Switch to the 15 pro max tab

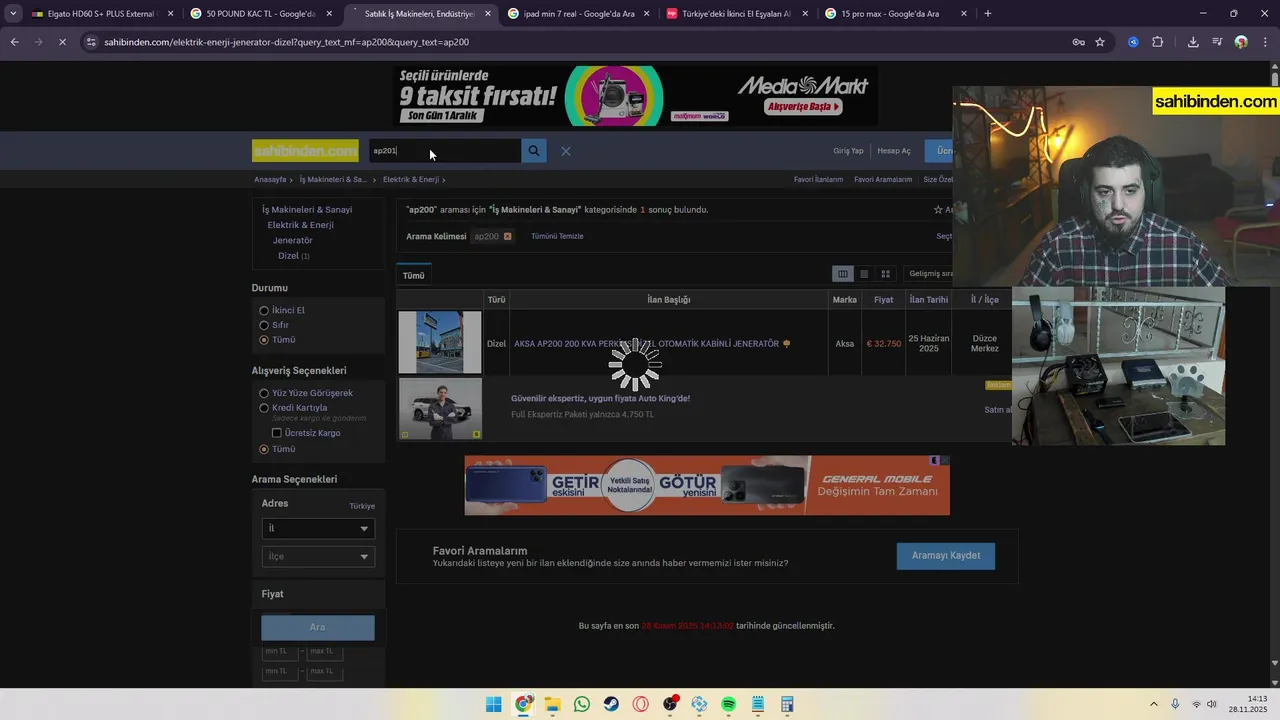click(896, 14)
